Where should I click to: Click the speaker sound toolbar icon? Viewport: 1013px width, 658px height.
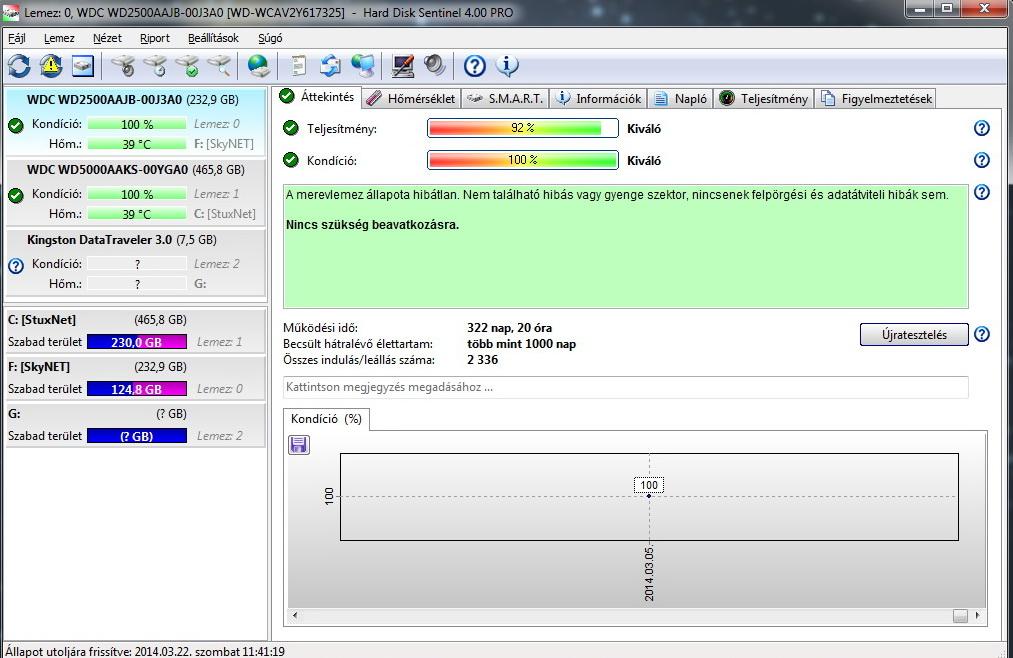click(435, 65)
